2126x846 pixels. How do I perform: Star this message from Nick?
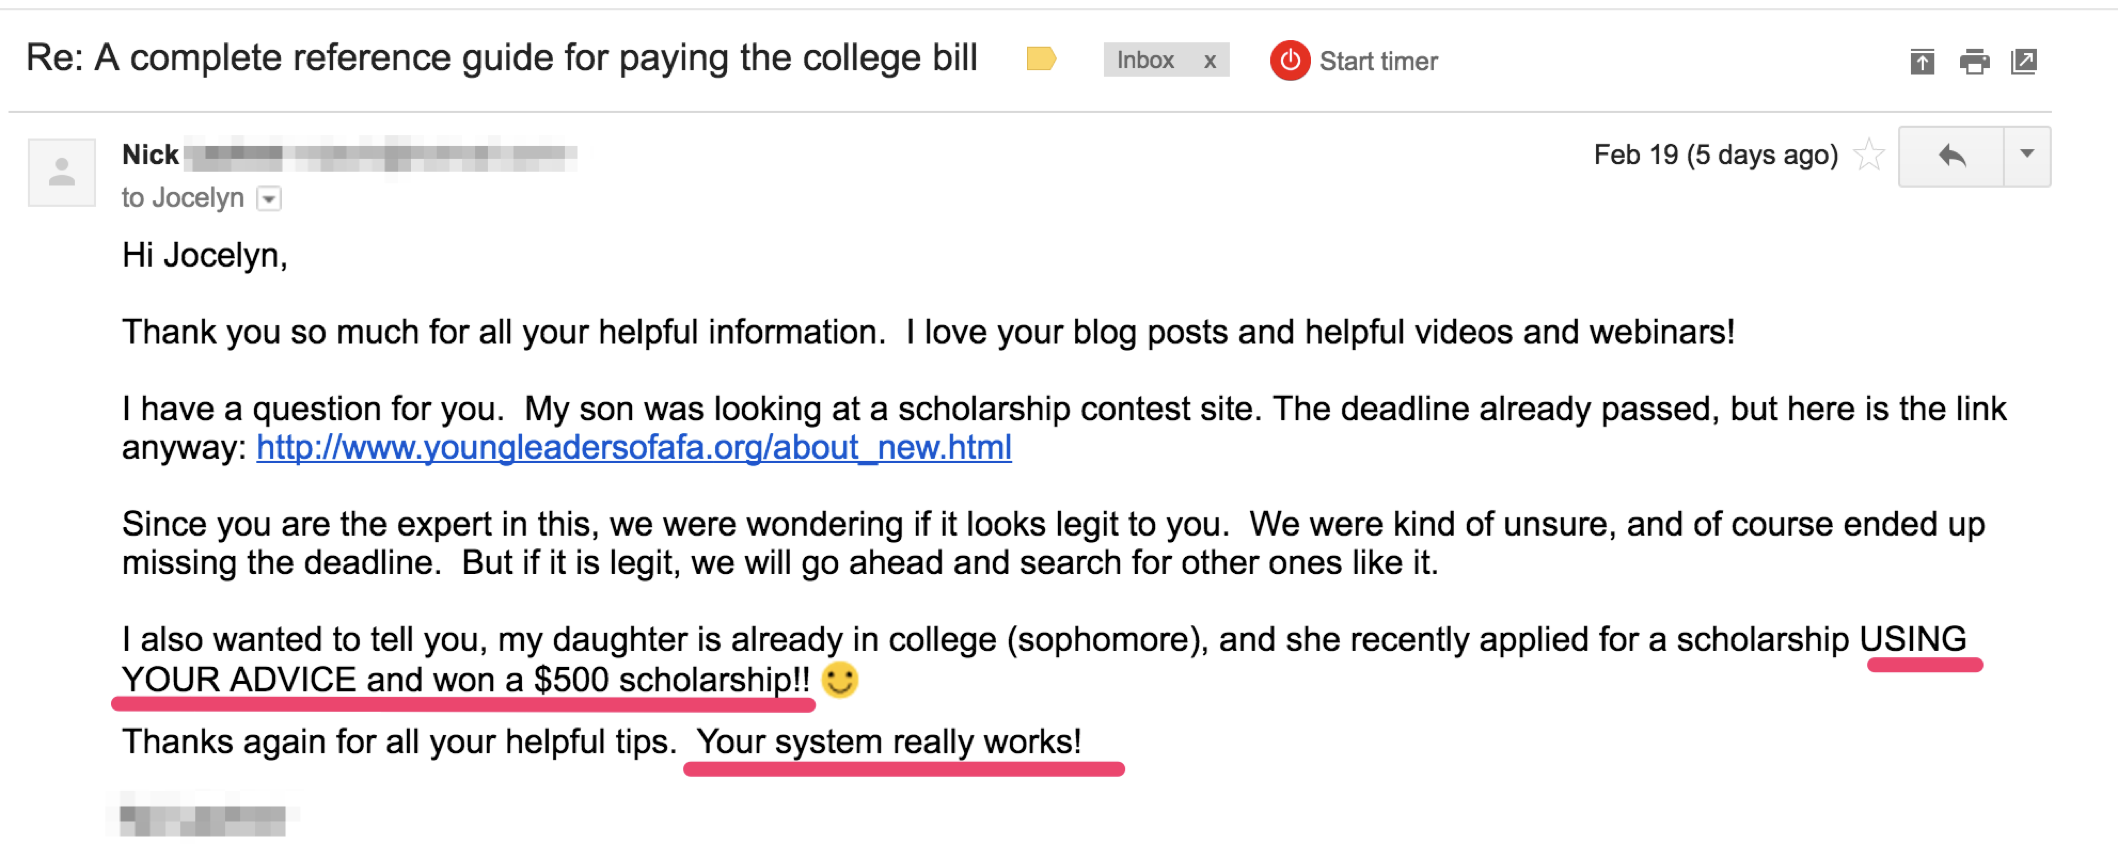click(x=1868, y=155)
